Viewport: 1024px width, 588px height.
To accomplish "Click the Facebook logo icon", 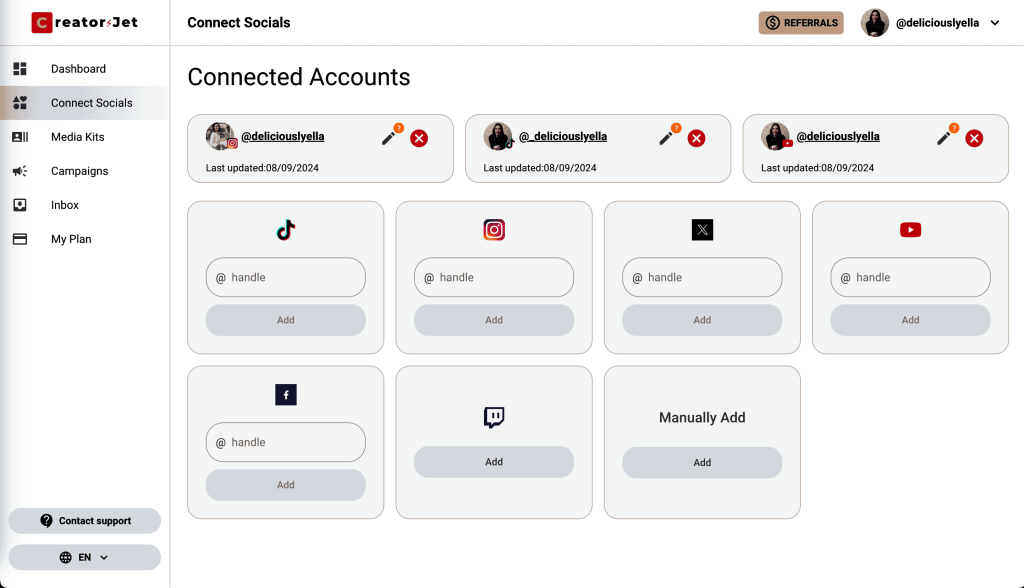I will [x=286, y=395].
